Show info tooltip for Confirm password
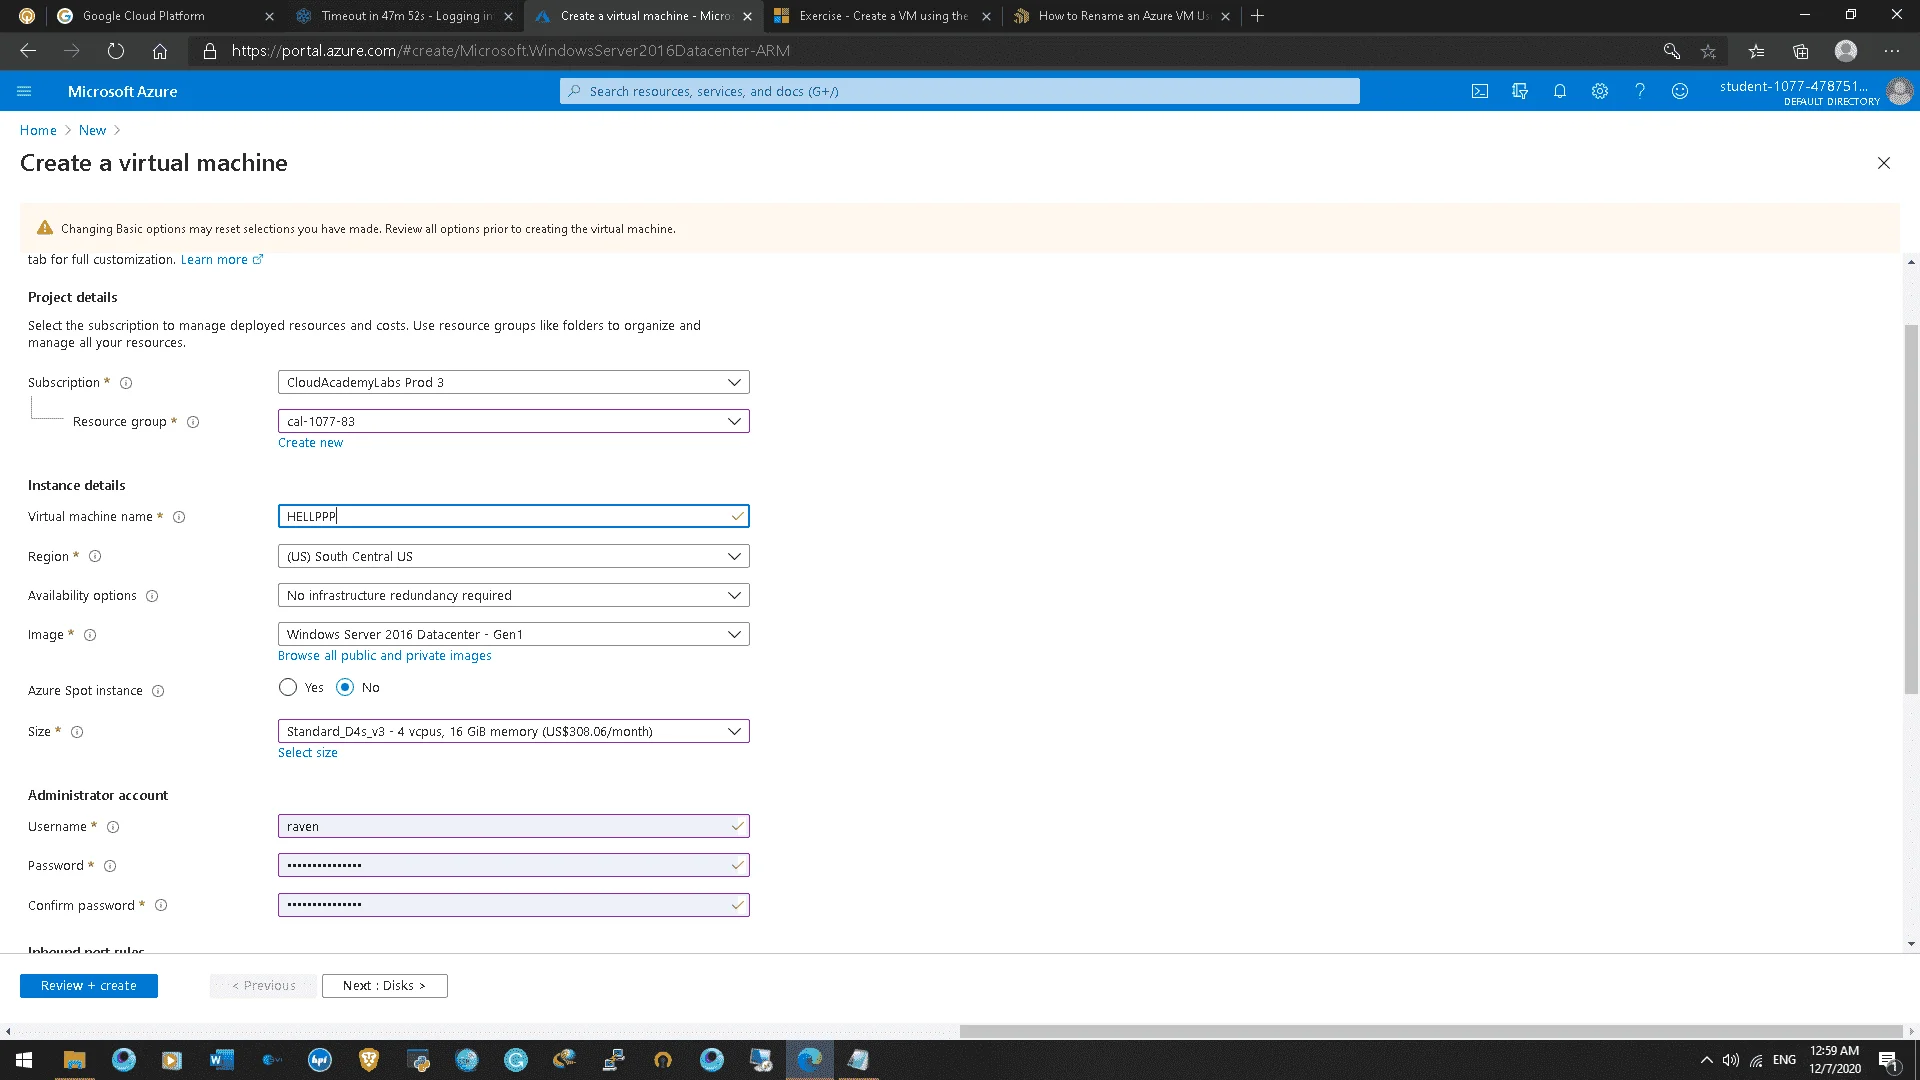The height and width of the screenshot is (1080, 1920). 161,906
